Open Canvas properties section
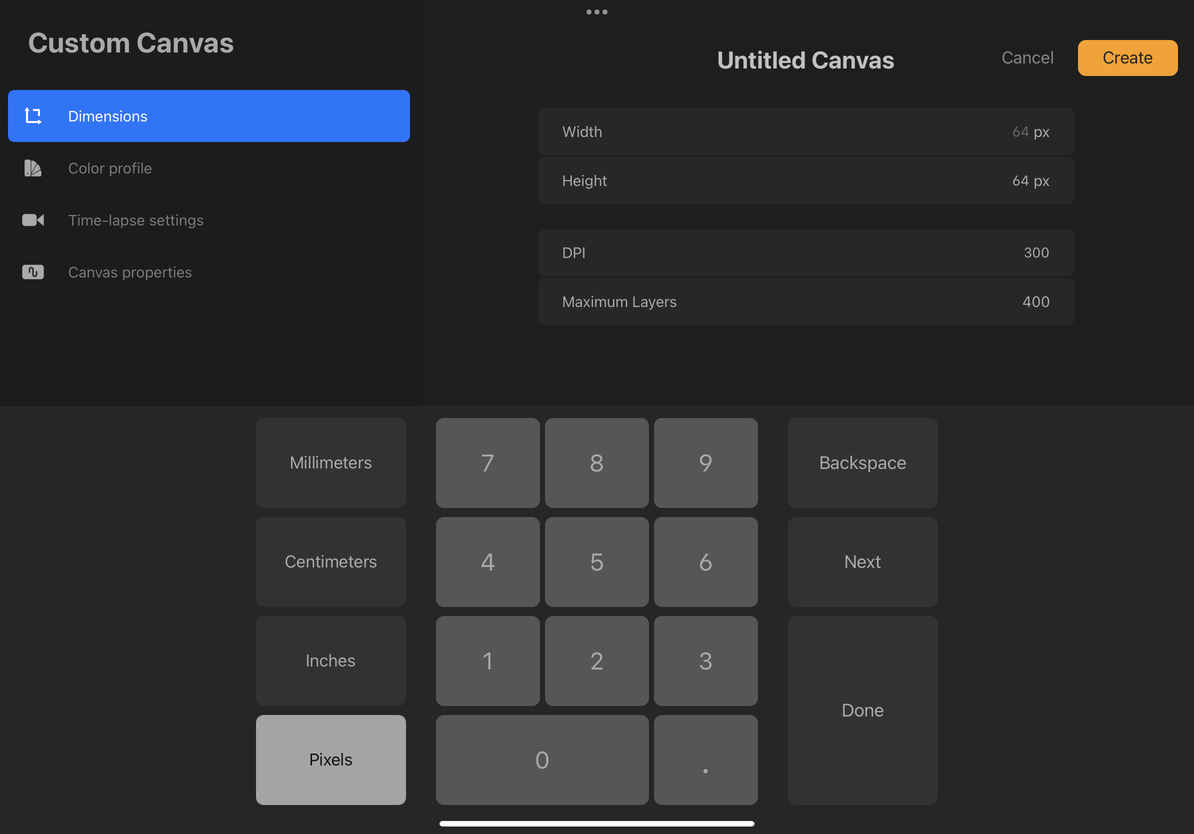This screenshot has width=1194, height=834. coord(209,272)
